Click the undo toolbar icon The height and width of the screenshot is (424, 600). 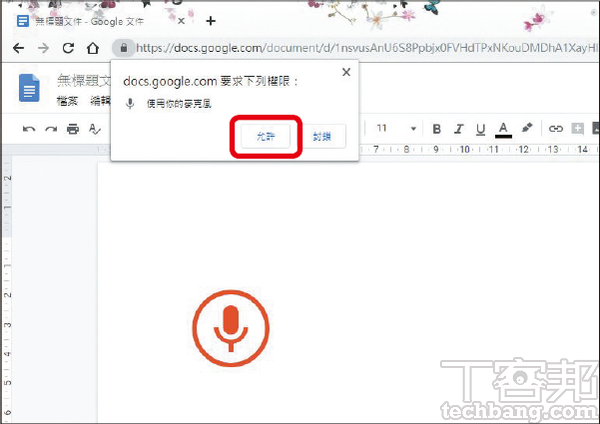point(29,129)
